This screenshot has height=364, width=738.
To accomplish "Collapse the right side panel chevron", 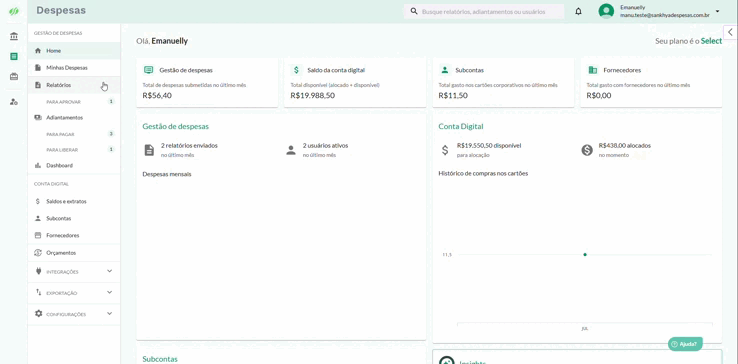I will (730, 32).
